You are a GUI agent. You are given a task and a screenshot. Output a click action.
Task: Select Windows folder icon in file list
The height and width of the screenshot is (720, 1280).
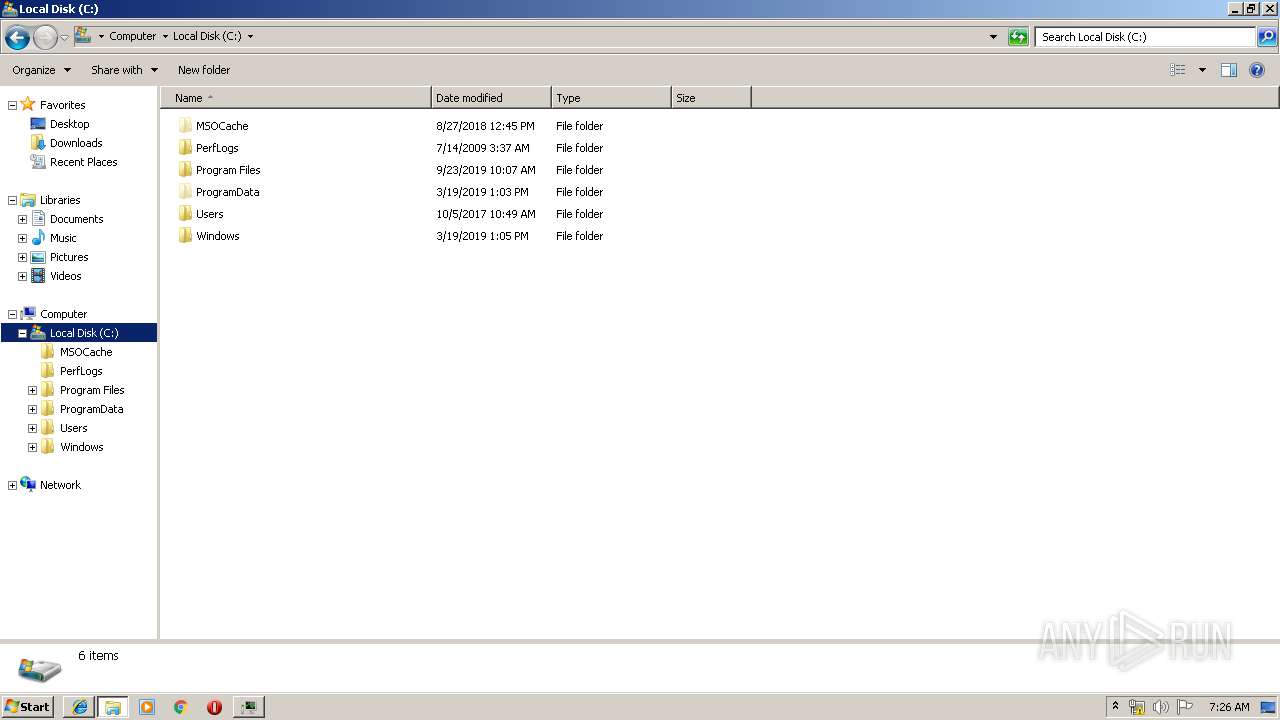(x=185, y=236)
